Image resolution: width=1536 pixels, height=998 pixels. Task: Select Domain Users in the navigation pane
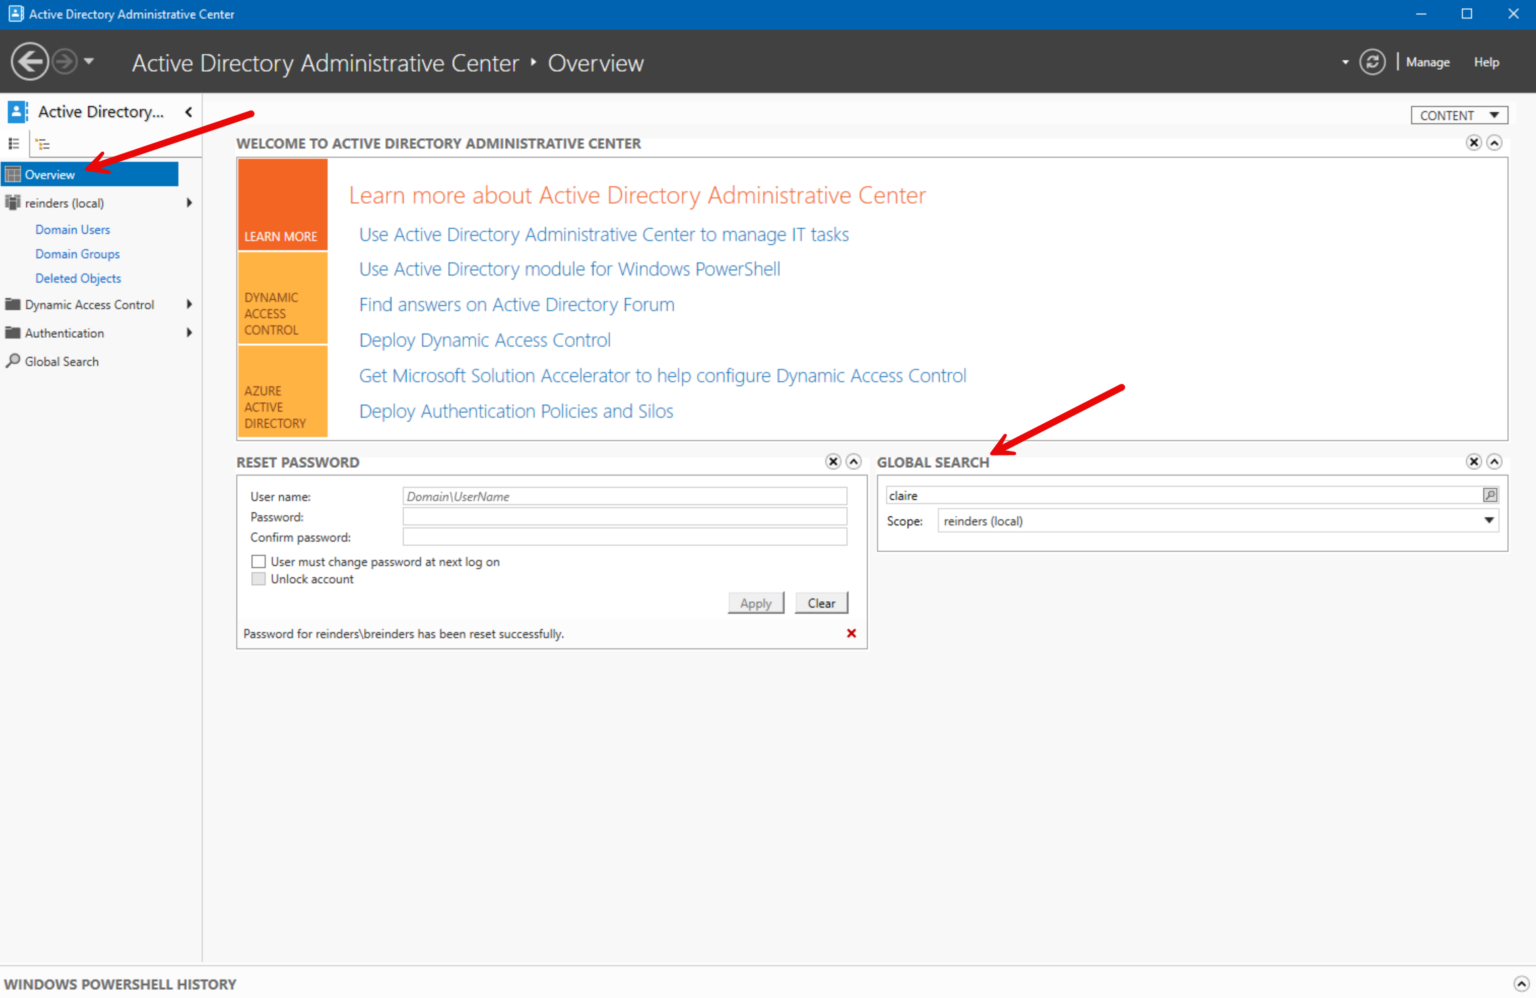[72, 229]
